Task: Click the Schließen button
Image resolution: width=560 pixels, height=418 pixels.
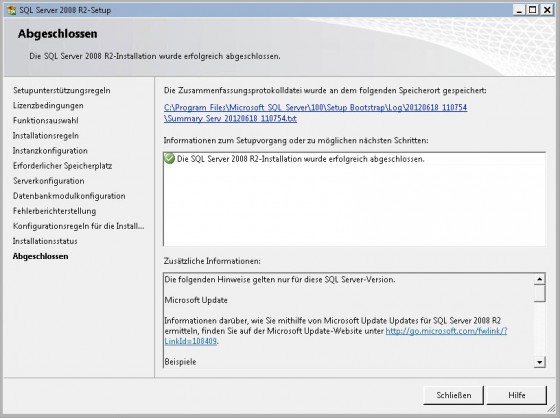Action: 454,395
